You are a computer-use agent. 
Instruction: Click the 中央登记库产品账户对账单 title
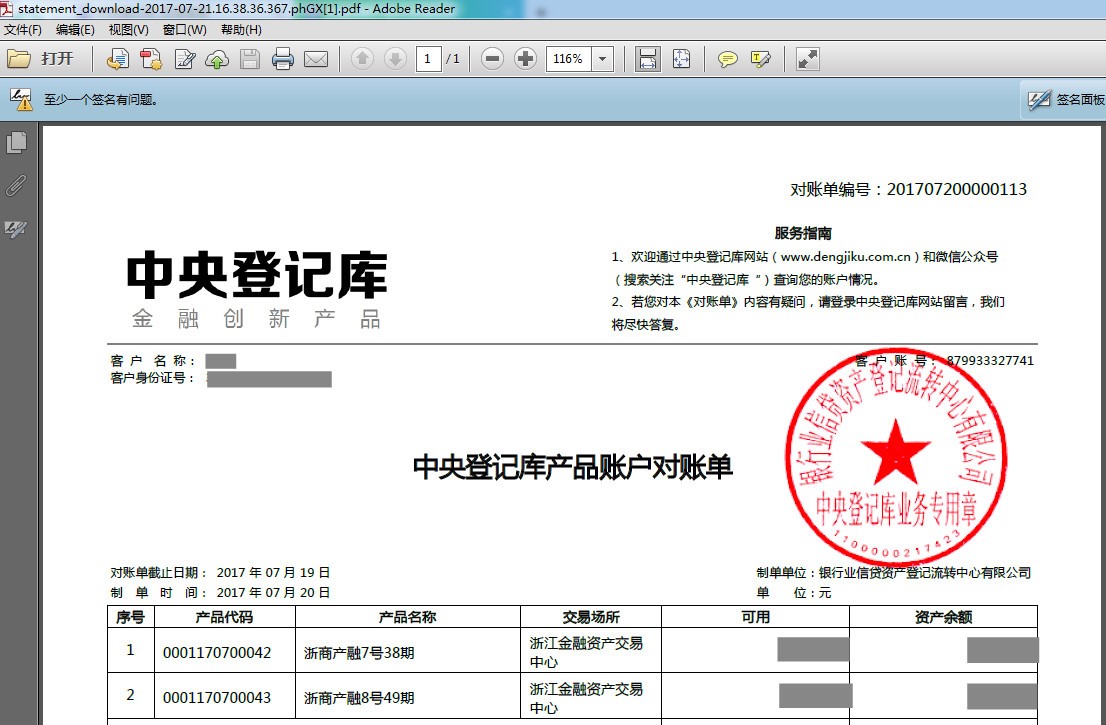click(x=573, y=467)
